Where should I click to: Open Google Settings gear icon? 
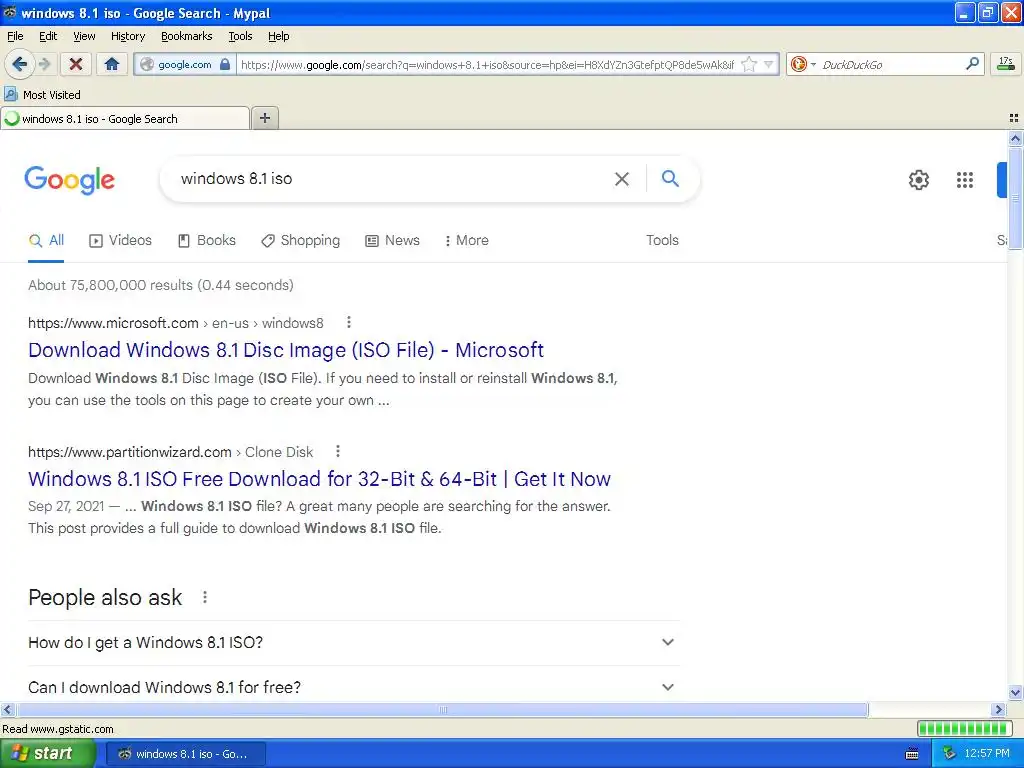coord(919,180)
